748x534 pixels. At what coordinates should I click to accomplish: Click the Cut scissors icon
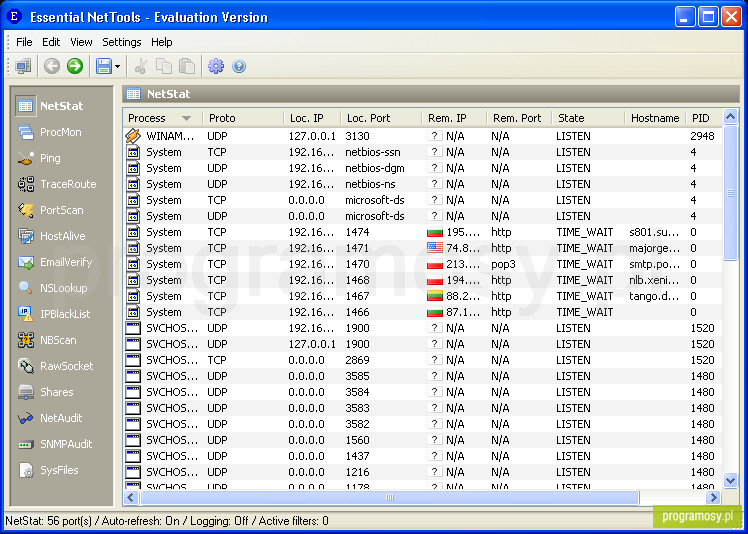(141, 66)
